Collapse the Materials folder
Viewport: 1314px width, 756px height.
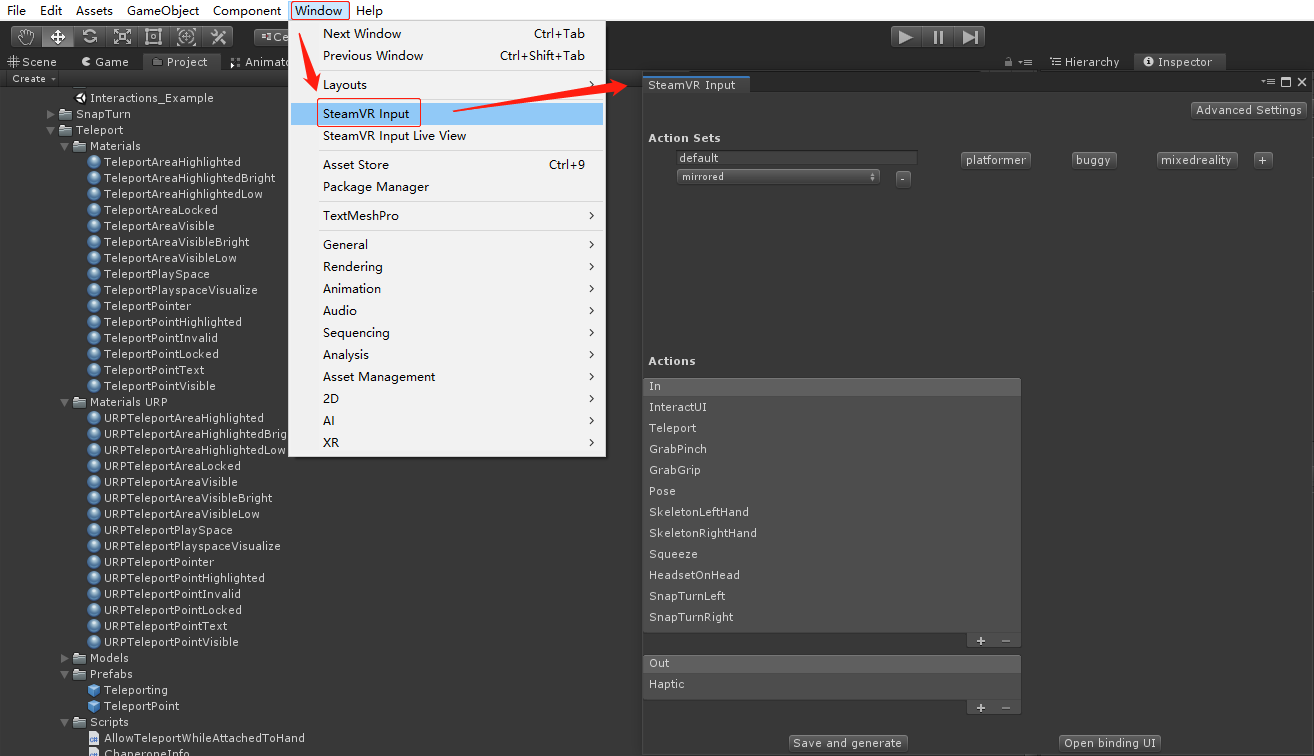[65, 146]
